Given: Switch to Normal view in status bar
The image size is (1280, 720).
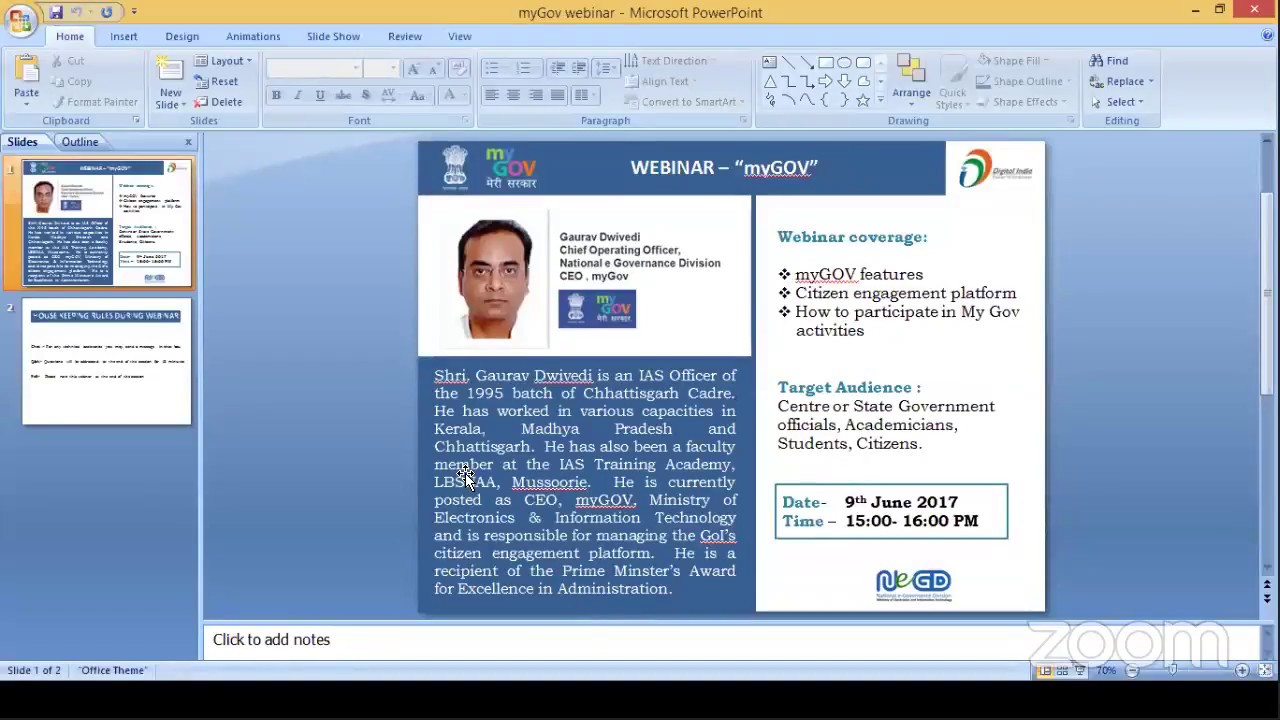Looking at the screenshot, I should pyautogui.click(x=1044, y=670).
